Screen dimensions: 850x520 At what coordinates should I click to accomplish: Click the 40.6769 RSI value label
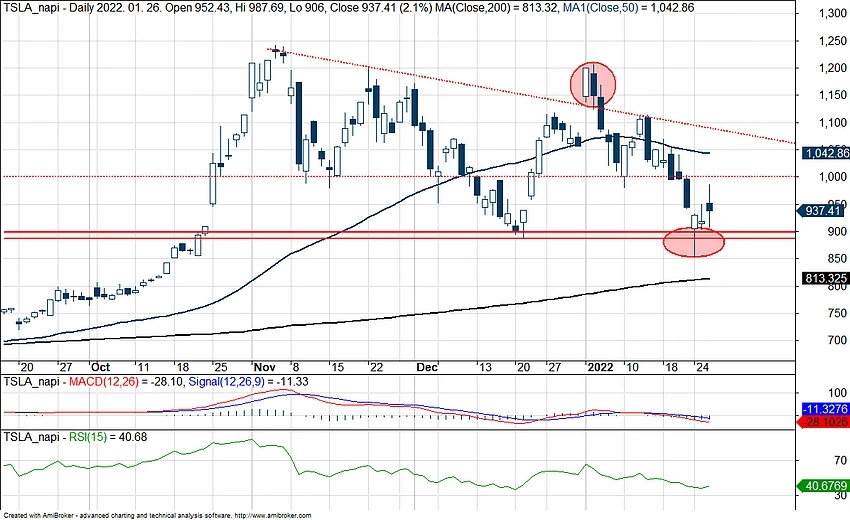pos(824,486)
